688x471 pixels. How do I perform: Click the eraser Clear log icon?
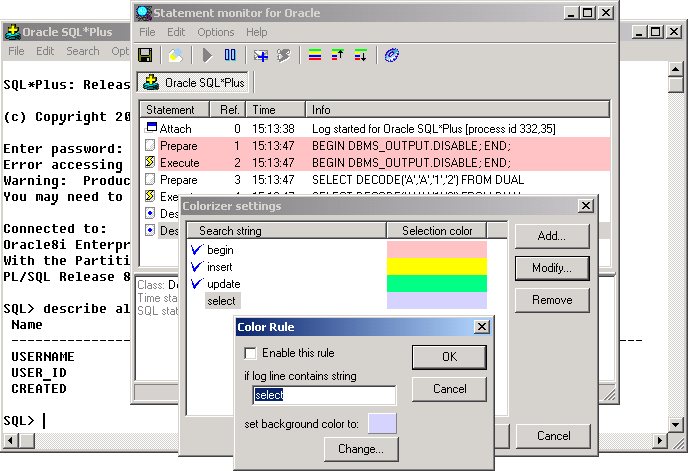[176, 55]
